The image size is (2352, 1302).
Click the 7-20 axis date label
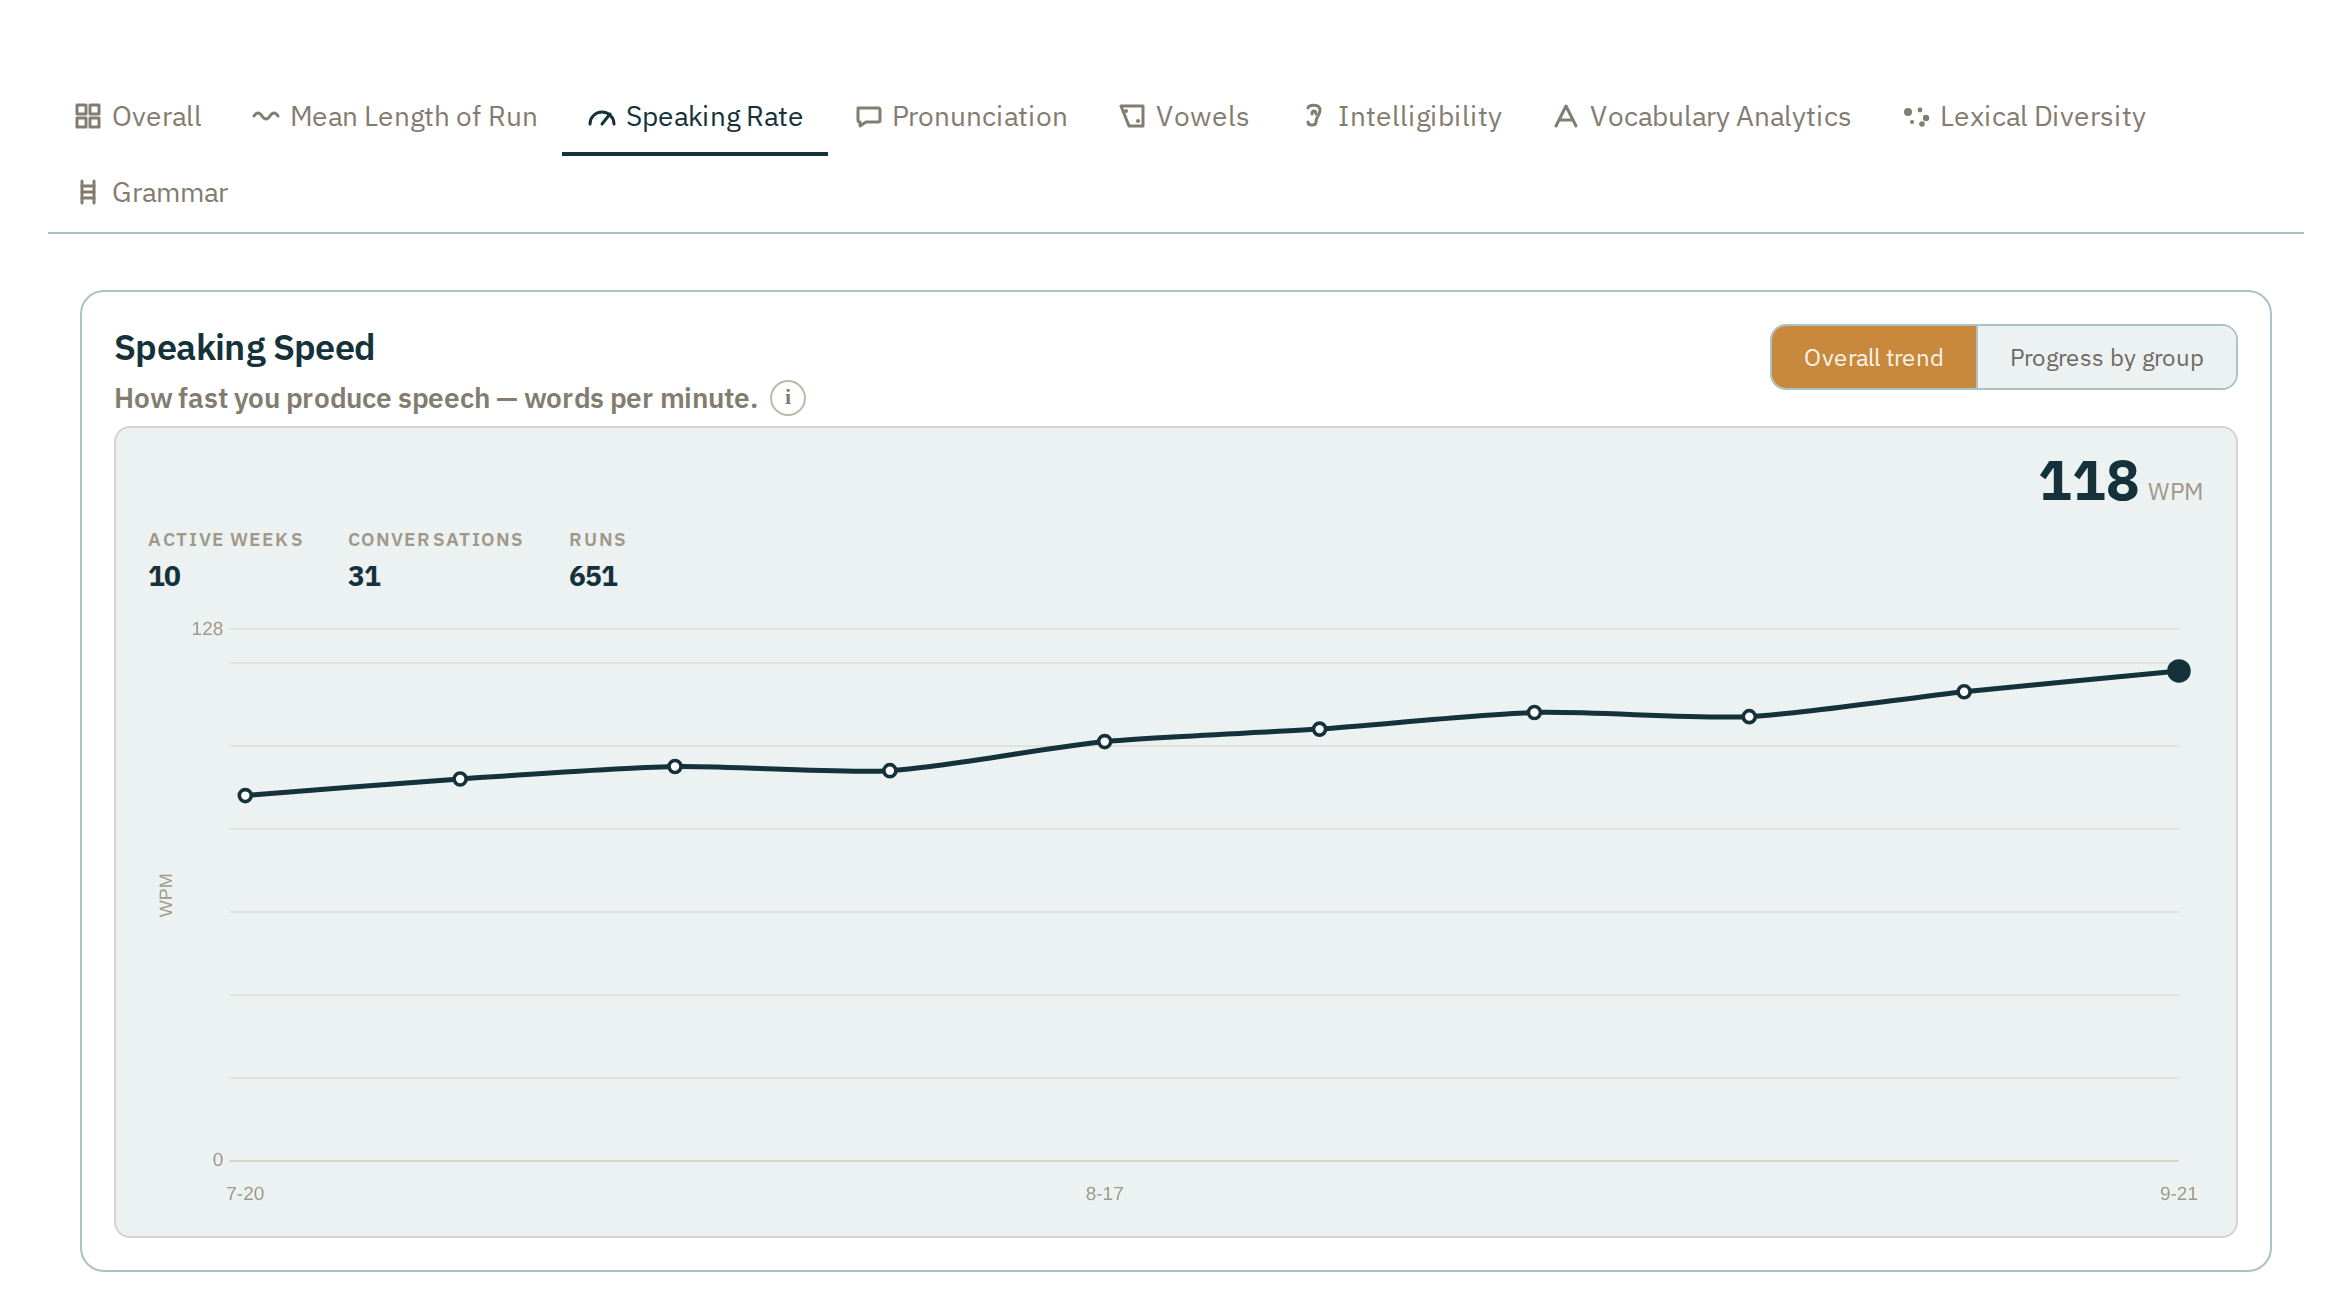click(x=245, y=1194)
